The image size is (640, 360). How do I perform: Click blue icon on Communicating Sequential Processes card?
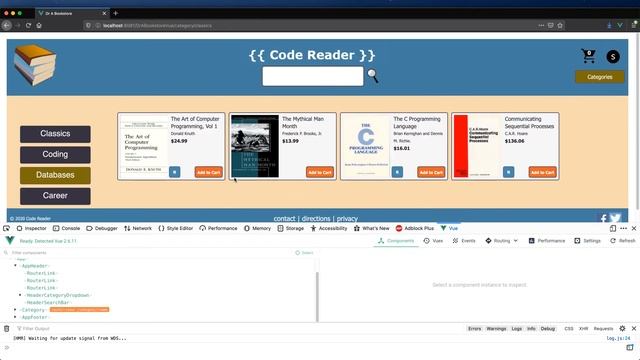tap(508, 172)
